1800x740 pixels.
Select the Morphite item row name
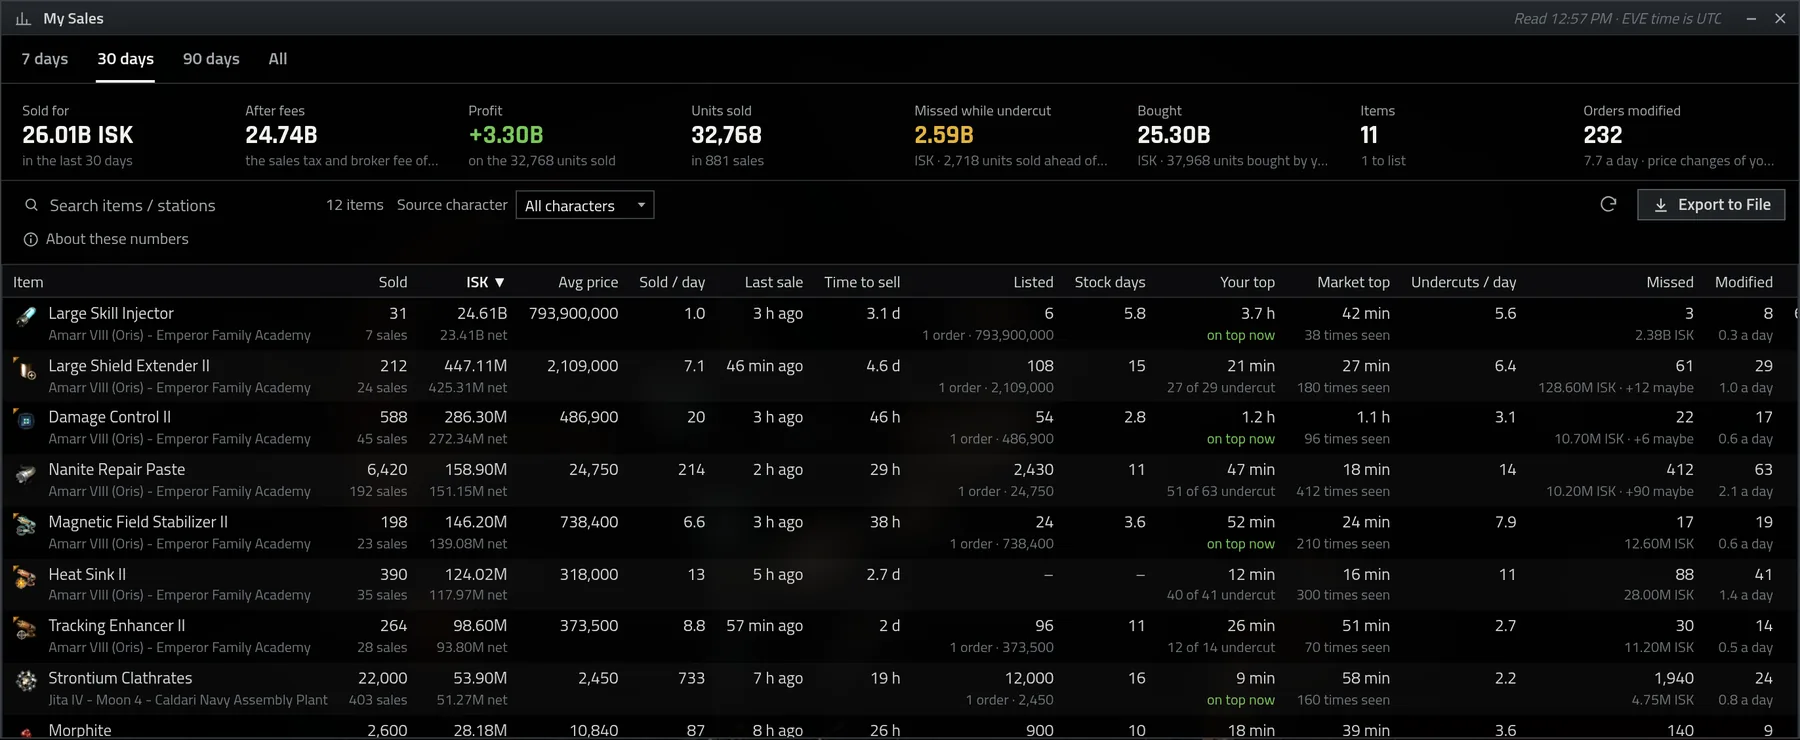(x=80, y=730)
